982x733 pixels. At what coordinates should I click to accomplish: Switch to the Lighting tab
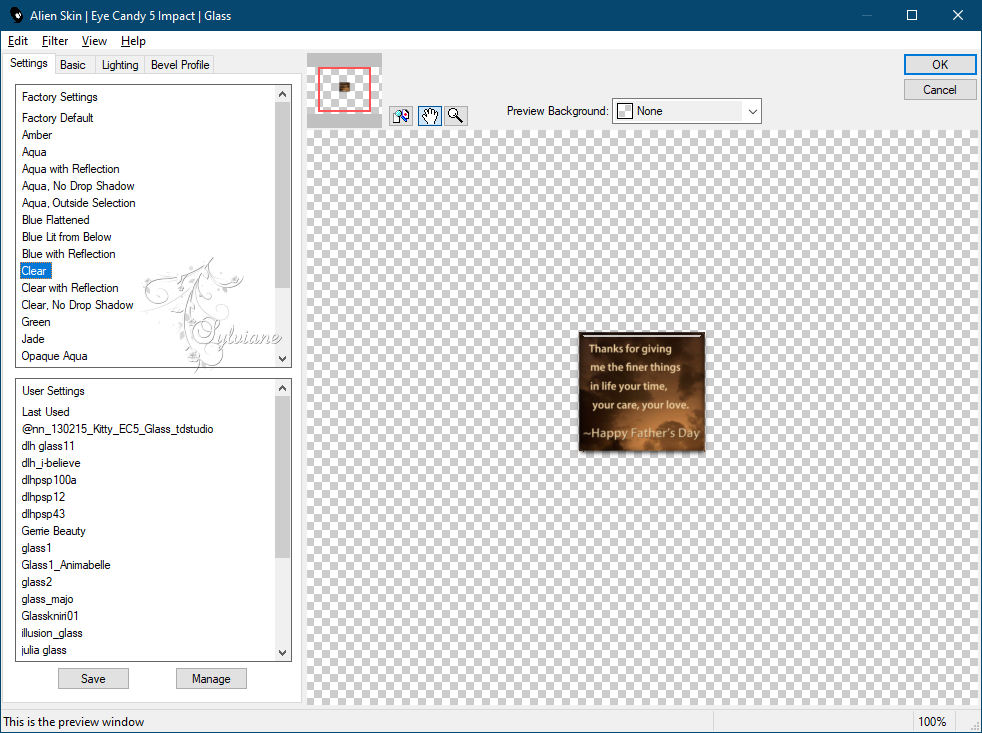coord(120,65)
